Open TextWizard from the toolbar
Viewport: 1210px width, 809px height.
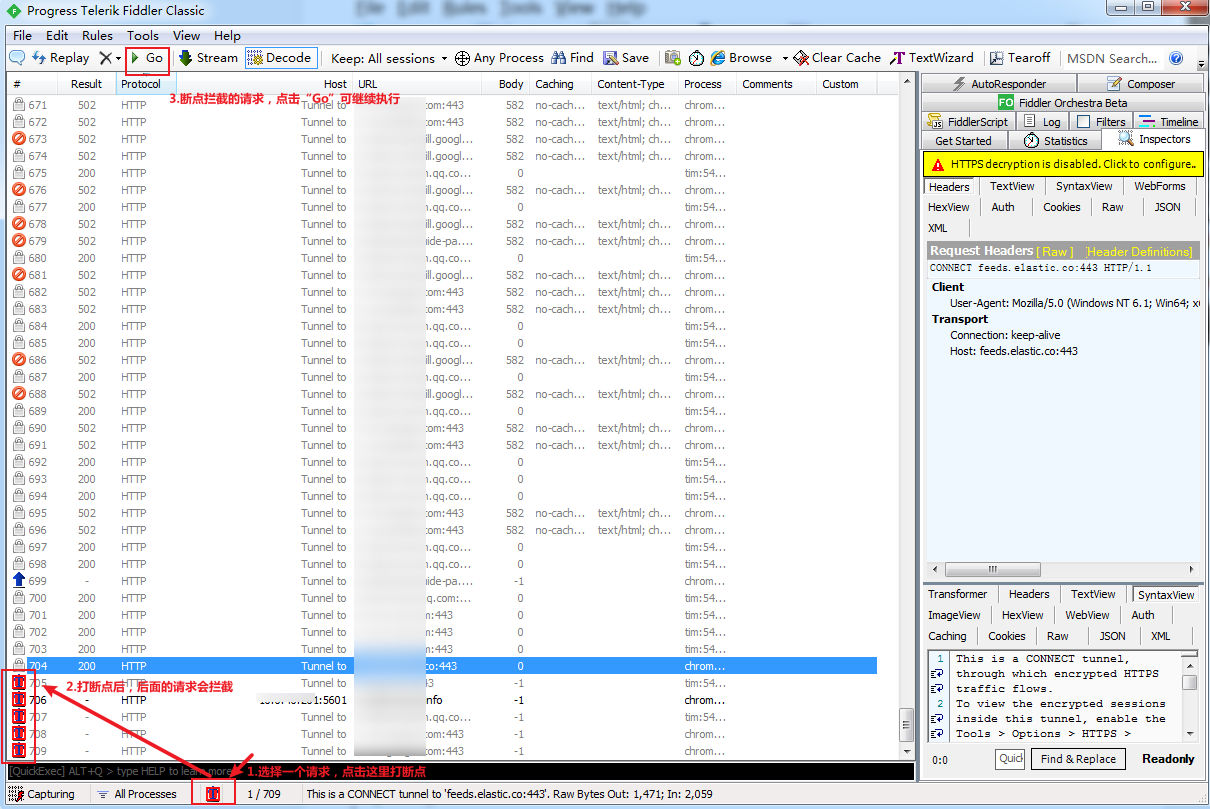(x=932, y=58)
